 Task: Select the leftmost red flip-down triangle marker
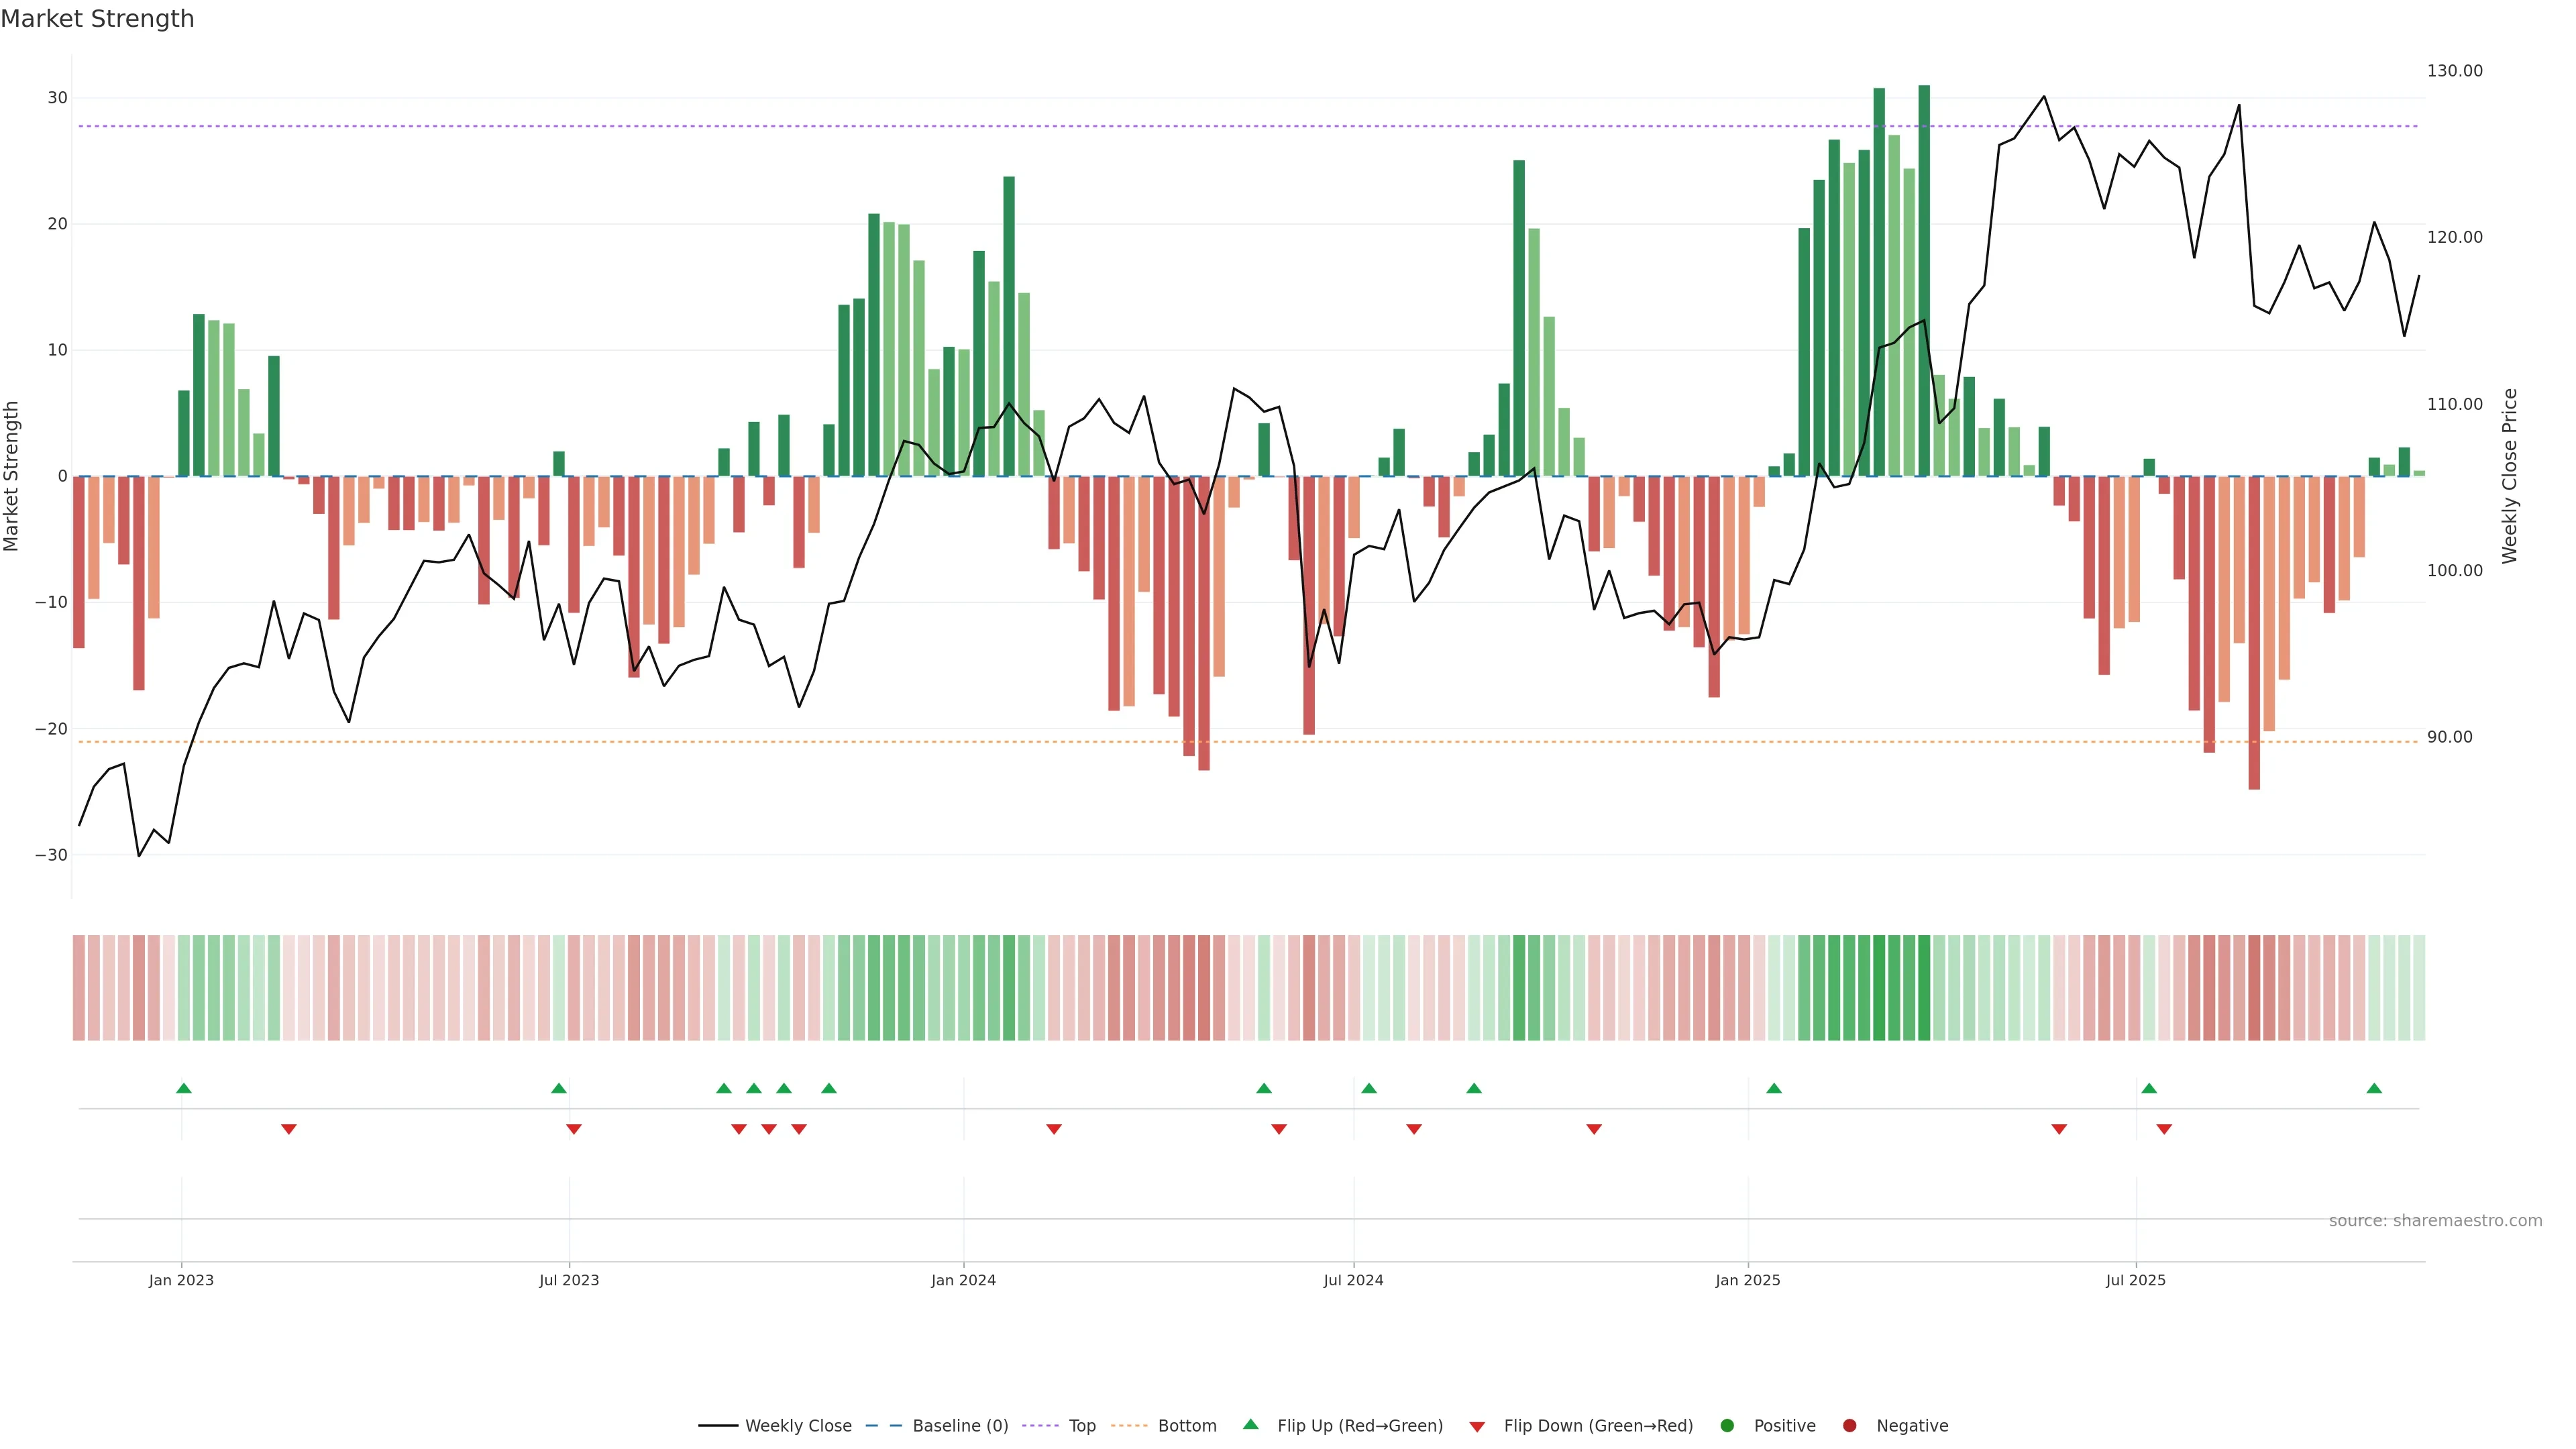click(289, 1129)
